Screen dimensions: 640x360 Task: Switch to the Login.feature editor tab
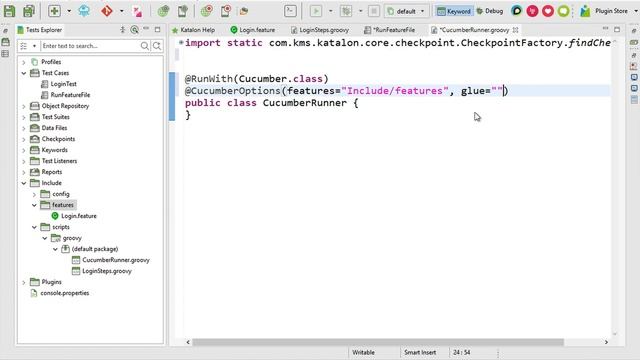coord(253,30)
